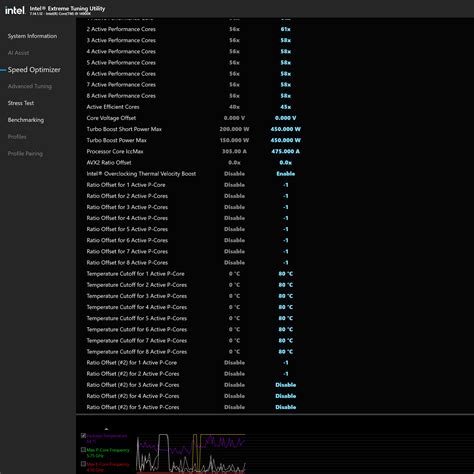Screen dimensions: 474x474
Task: Enable the Max P-Core Frequency graph checkbox
Action: 83,450
